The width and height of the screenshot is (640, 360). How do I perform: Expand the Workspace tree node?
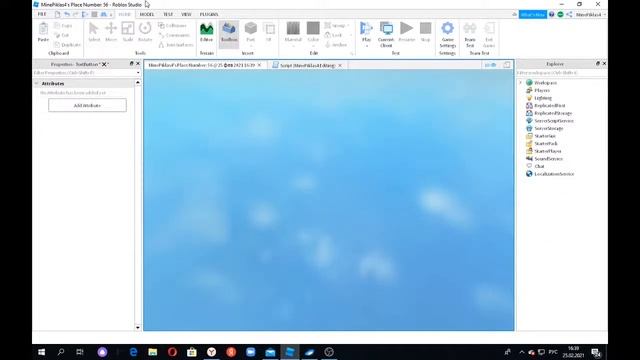[x=521, y=82]
